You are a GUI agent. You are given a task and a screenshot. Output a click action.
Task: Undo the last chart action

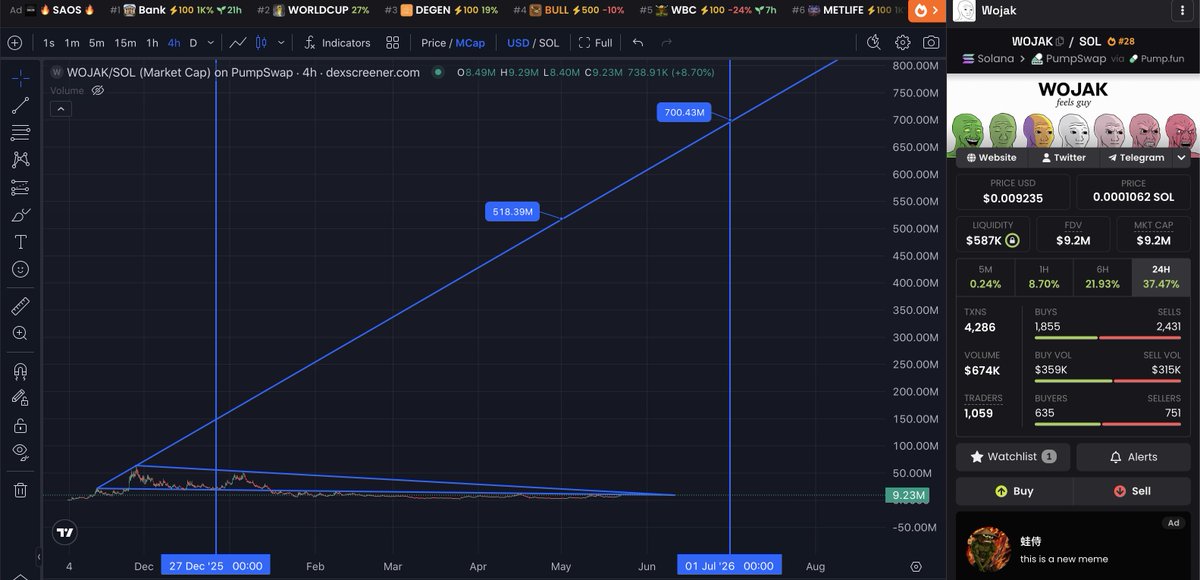click(638, 43)
